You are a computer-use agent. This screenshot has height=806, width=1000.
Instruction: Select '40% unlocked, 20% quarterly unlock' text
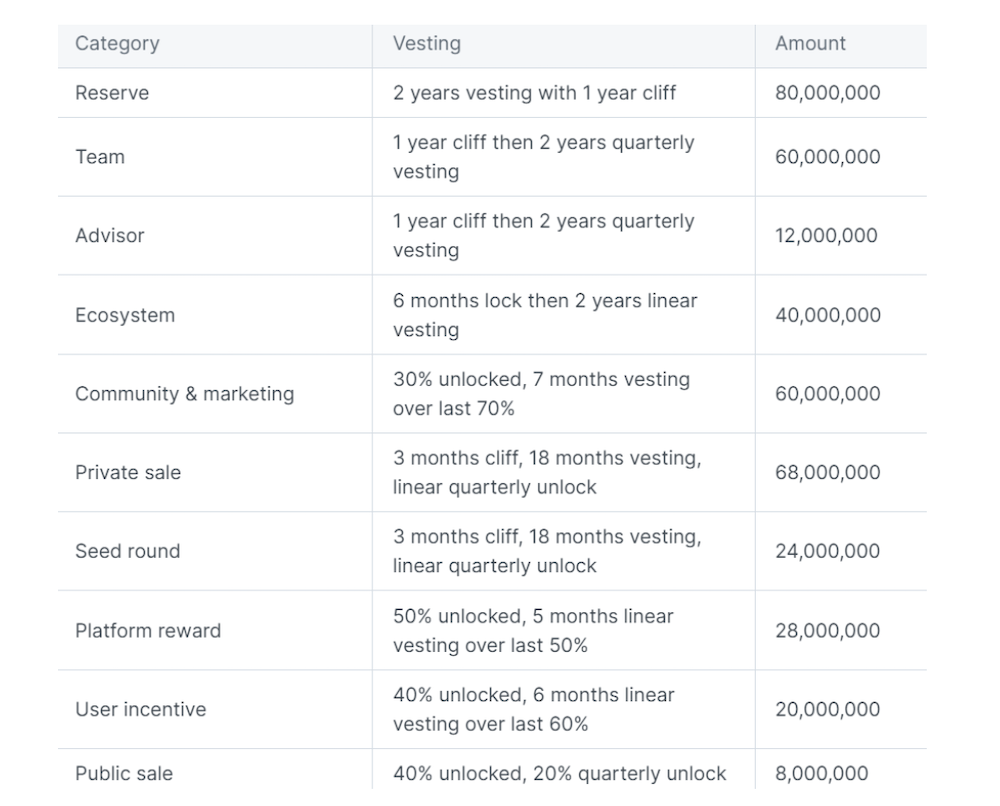559,773
